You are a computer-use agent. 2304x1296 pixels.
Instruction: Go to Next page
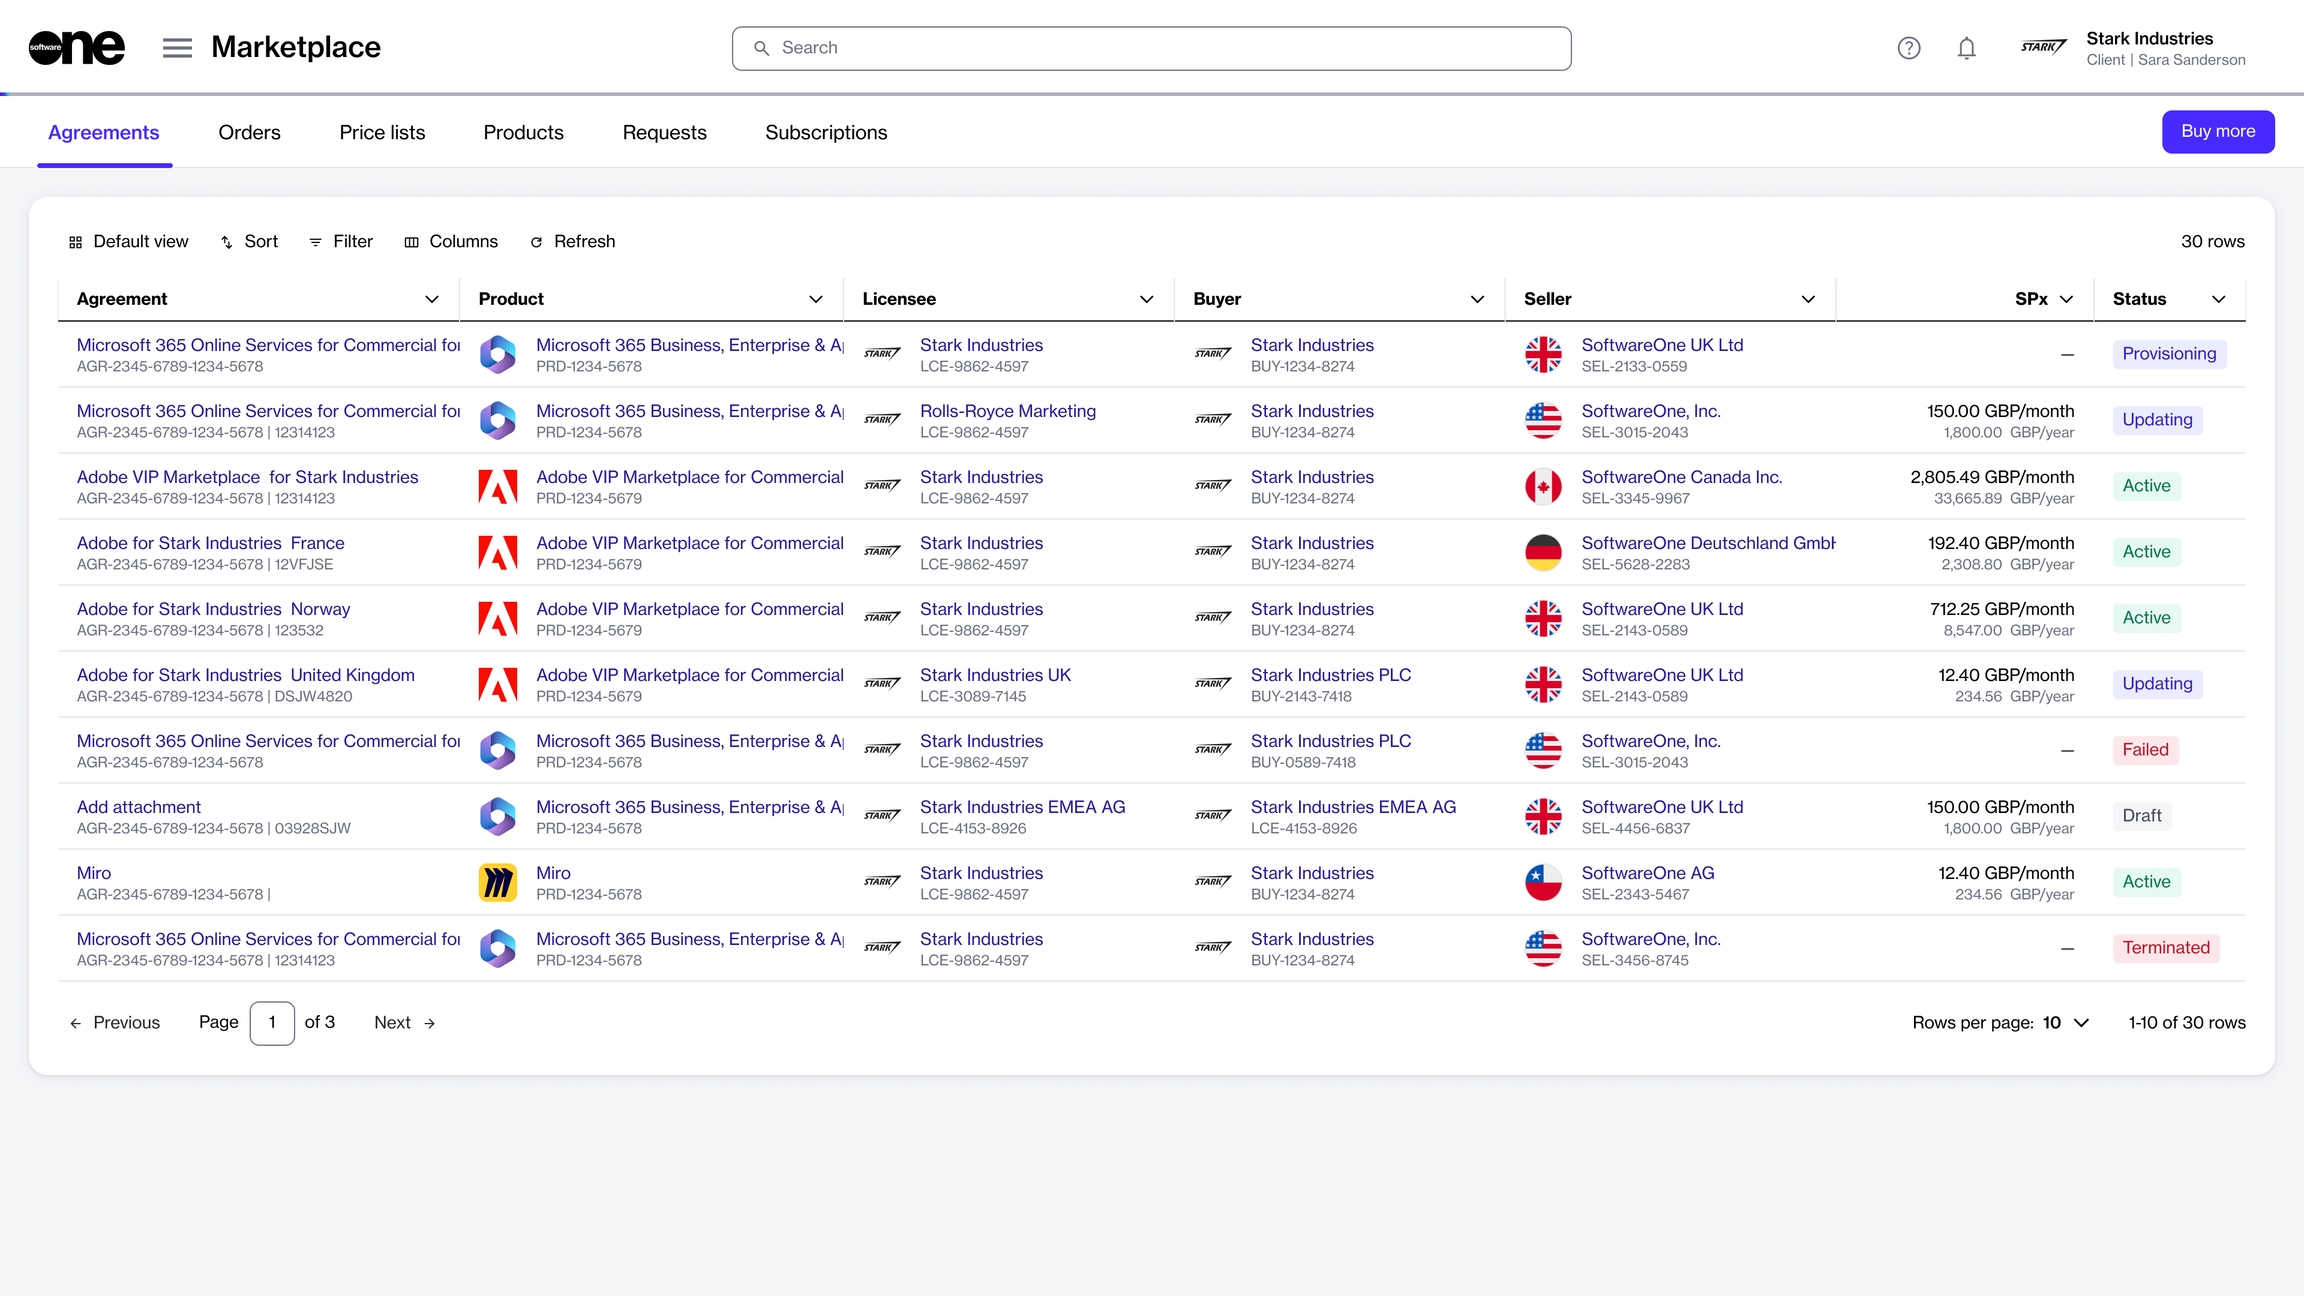click(x=404, y=1022)
